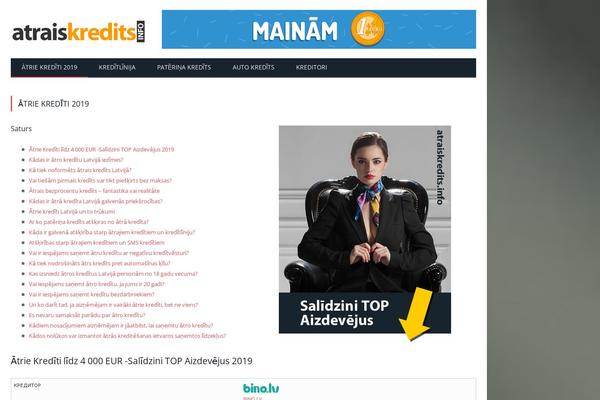The width and height of the screenshot is (600, 400).
Task: Click link Ātrie kredīti Latvijā un to trūkumi
Action: pos(72,211)
